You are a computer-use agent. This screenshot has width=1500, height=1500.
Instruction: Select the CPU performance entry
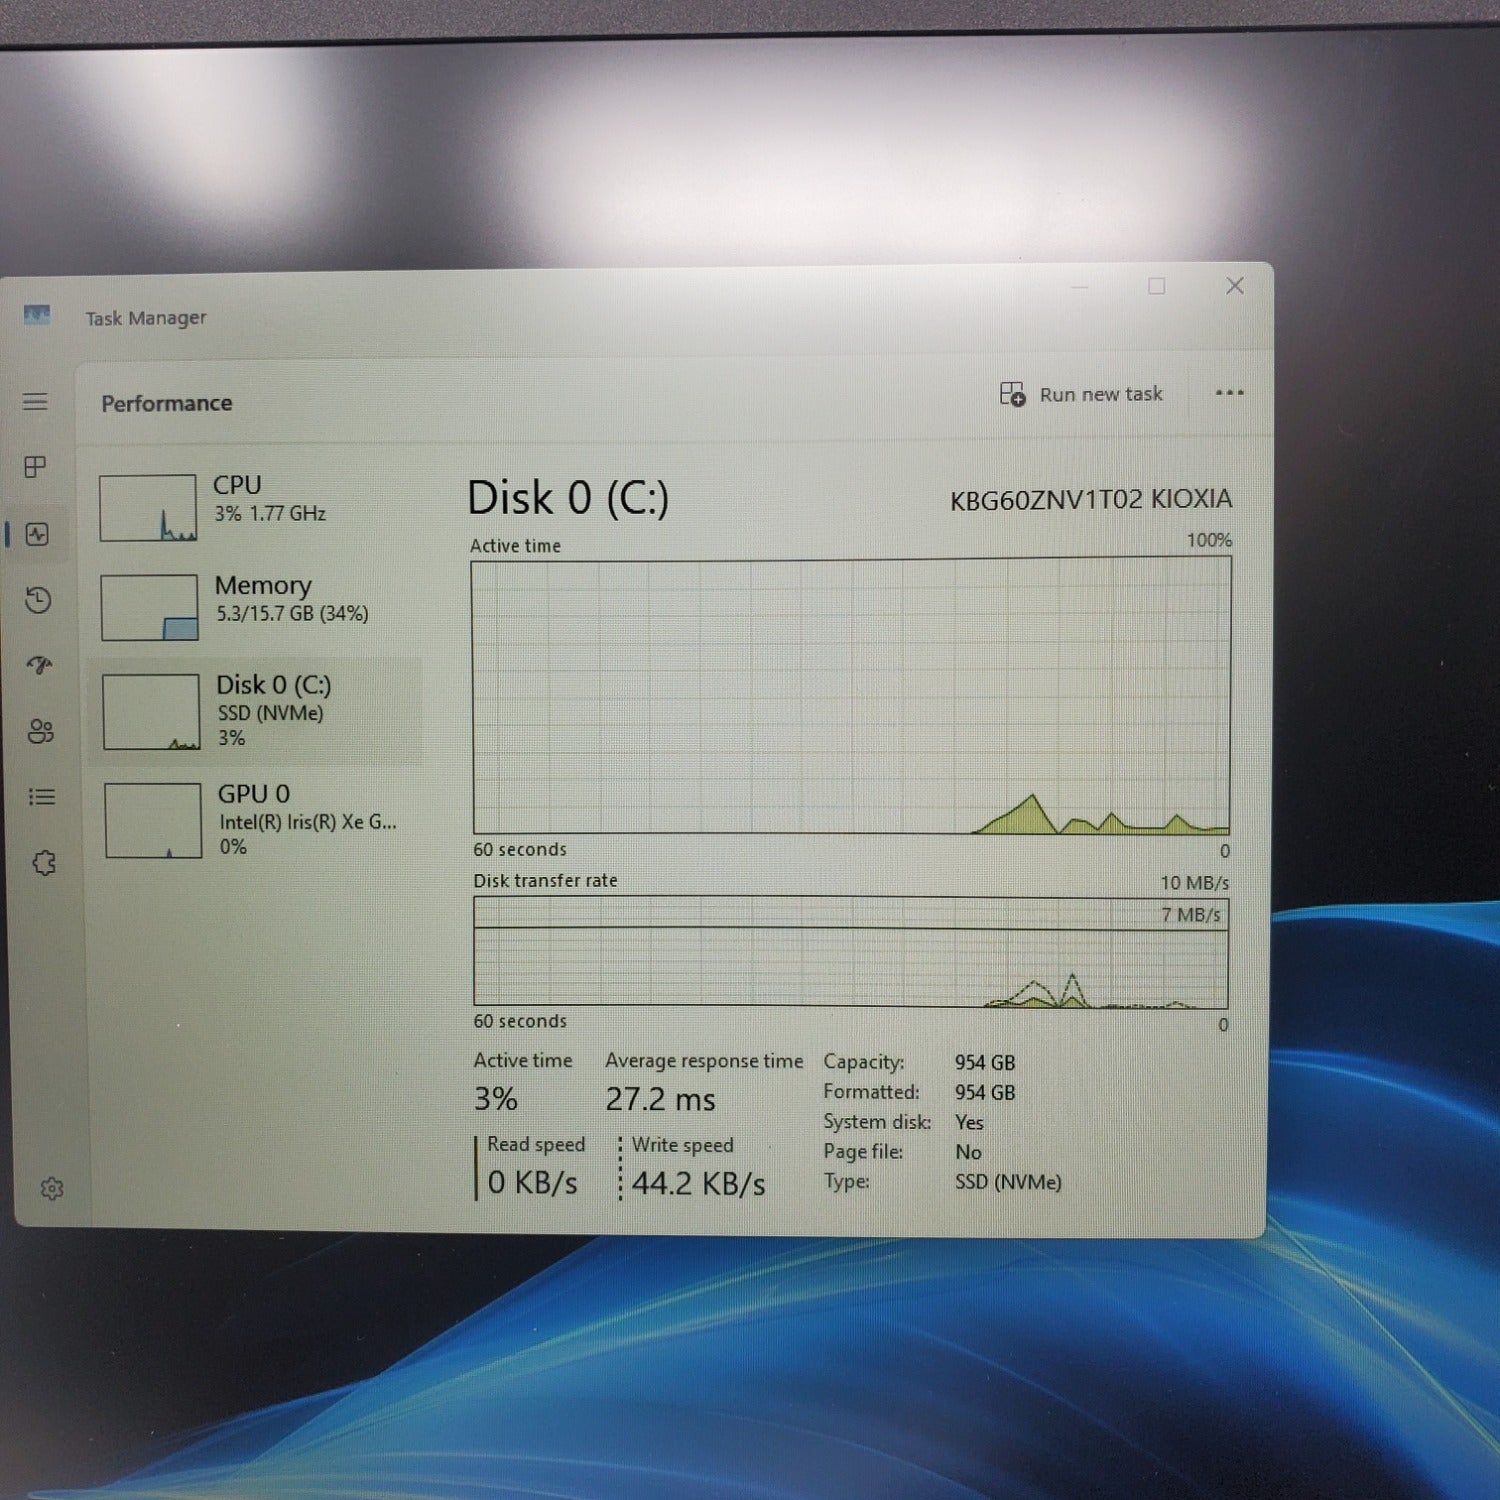click(255, 506)
